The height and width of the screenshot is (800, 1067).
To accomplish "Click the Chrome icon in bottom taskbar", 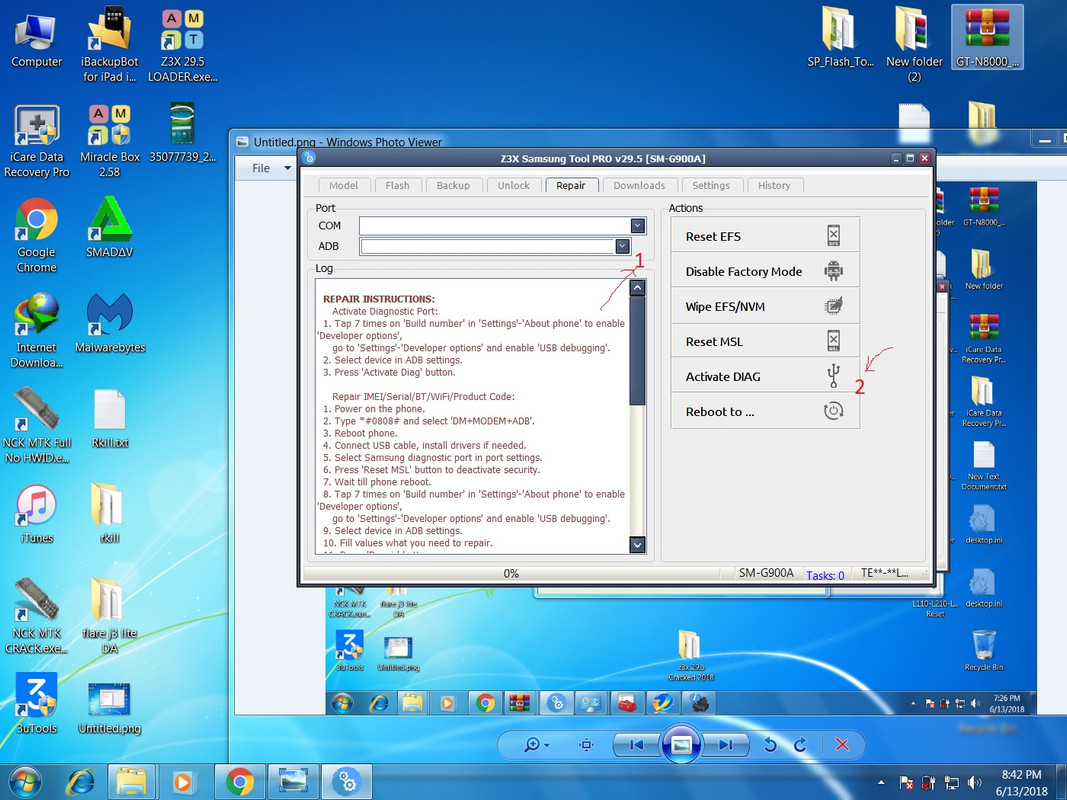I will 240,782.
